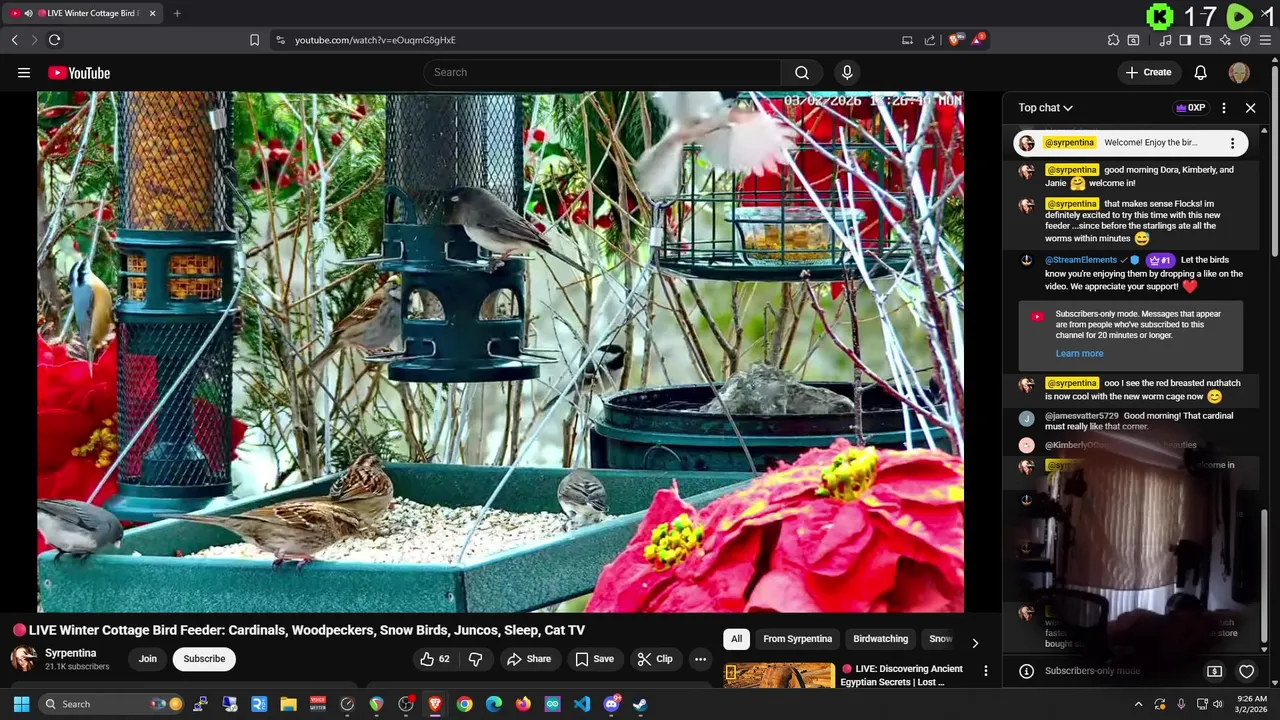Go back in browser history
The width and height of the screenshot is (1280, 720).
coord(14,40)
